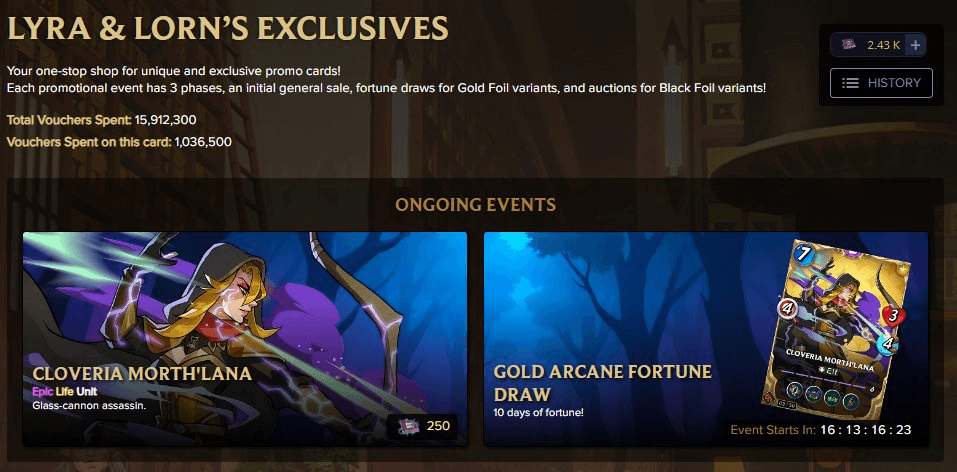This screenshot has height=472, width=957.
Task: Open the History list icon
Action: tap(851, 83)
